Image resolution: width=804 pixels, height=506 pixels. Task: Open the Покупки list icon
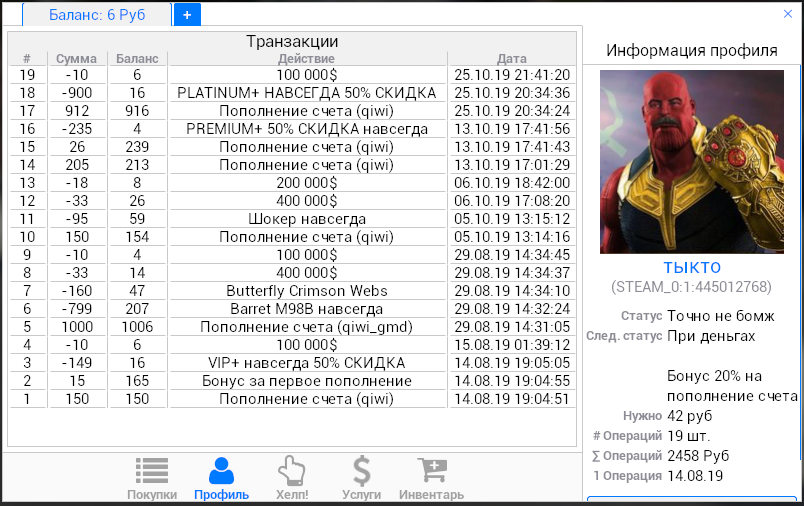click(x=152, y=472)
